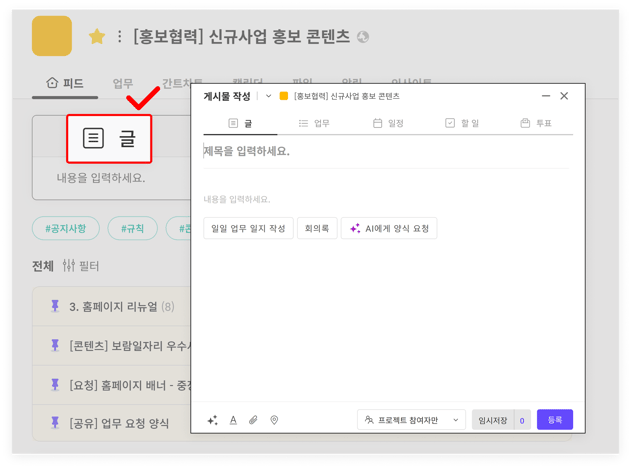Screen dimensions: 631x468
Task: Click the AI sparkle icon in bottom toolbar
Action: [212, 420]
